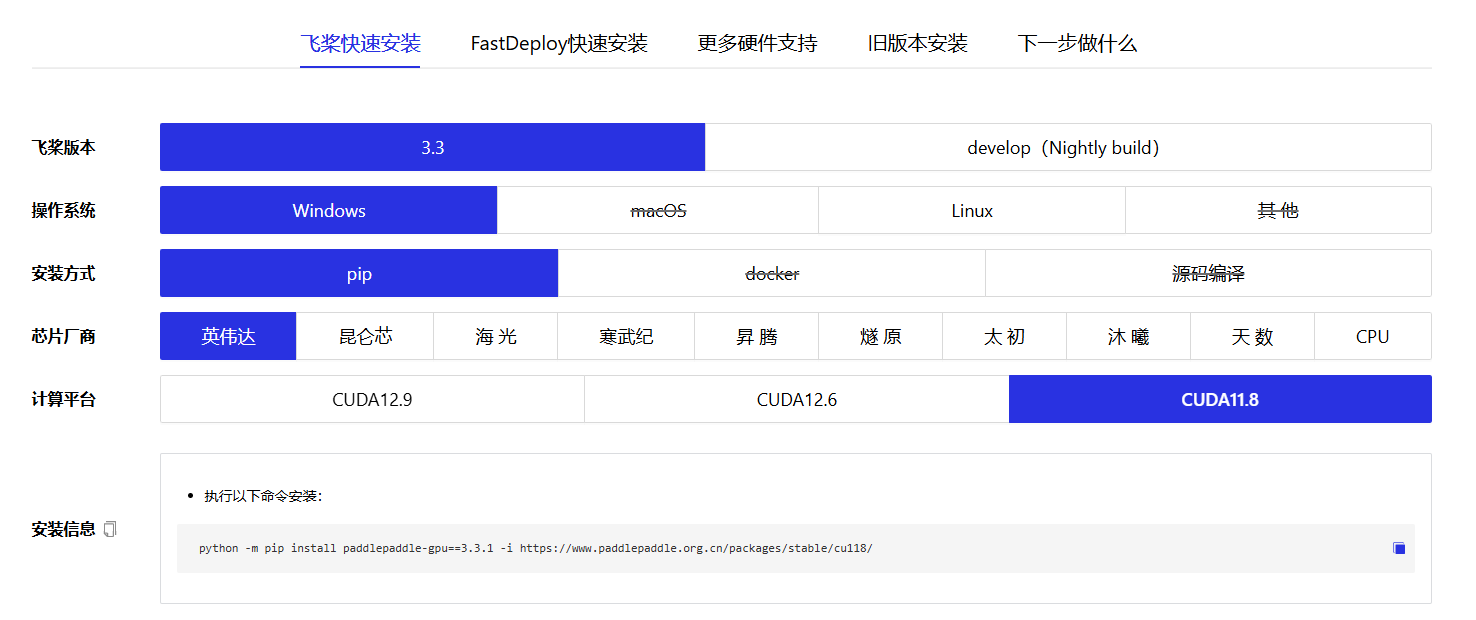This screenshot has height=620, width=1476.
Task: Click the 安装信息 label text
Action: [x=64, y=529]
